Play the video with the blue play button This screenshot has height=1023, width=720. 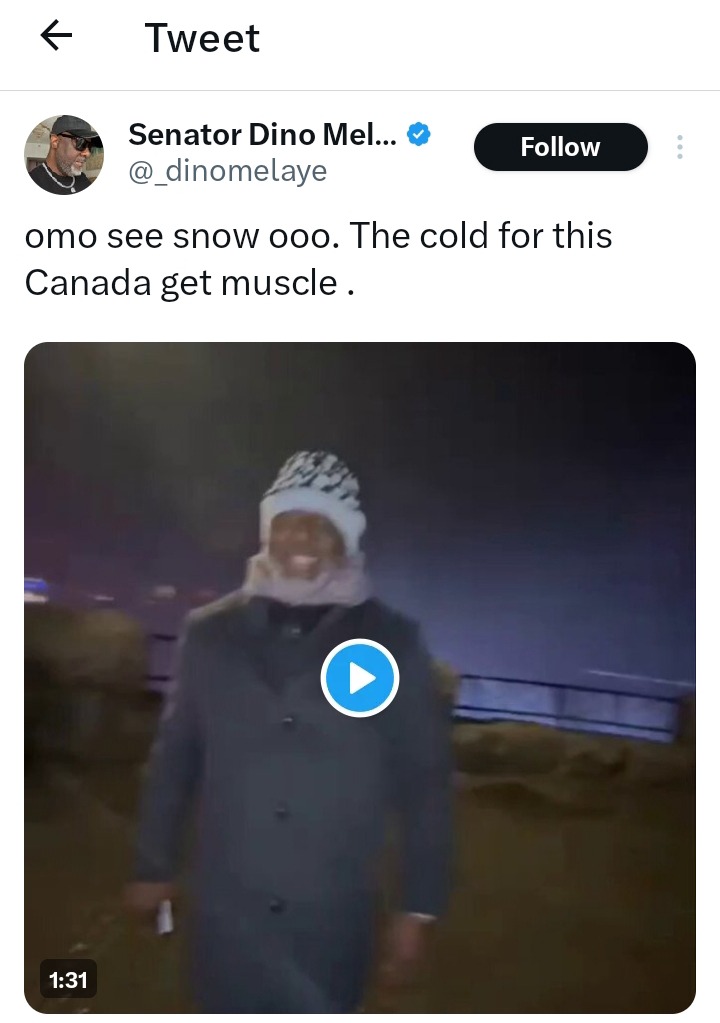click(360, 679)
